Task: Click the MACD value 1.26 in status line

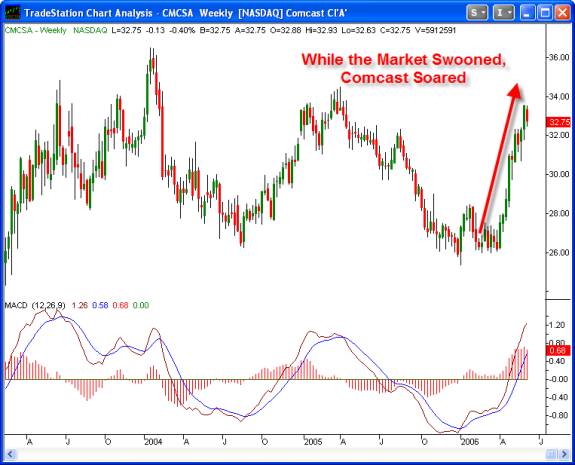Action: (x=80, y=305)
